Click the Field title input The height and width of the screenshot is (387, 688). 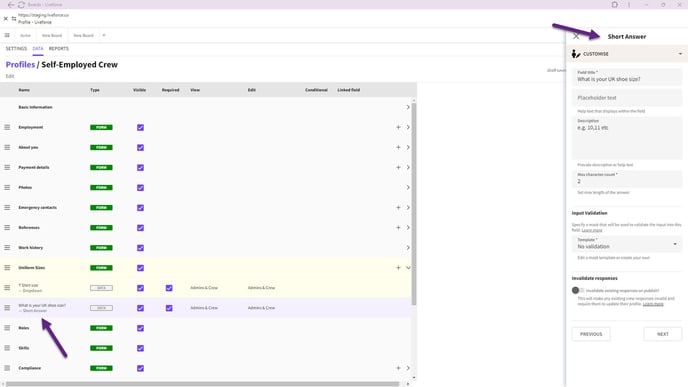[x=627, y=77]
